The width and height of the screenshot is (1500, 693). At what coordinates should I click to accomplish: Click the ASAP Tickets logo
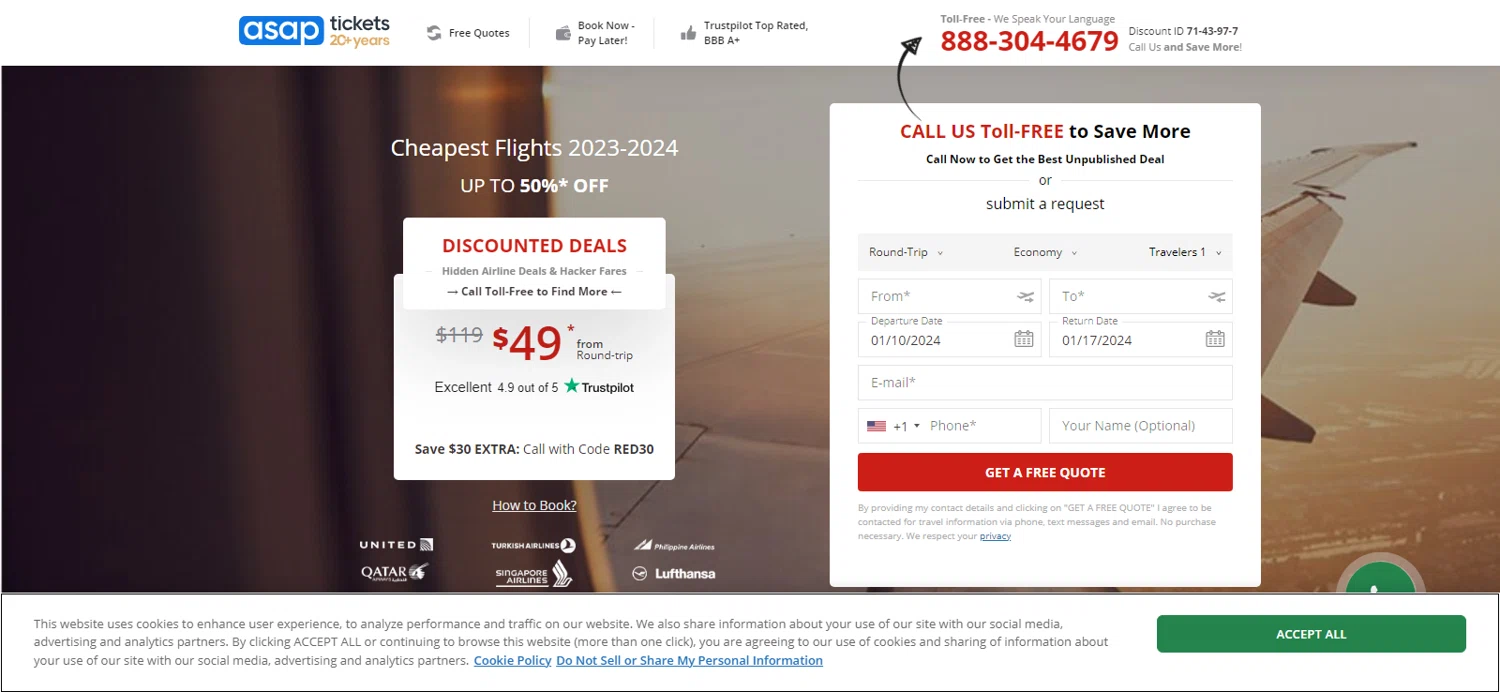click(x=314, y=31)
